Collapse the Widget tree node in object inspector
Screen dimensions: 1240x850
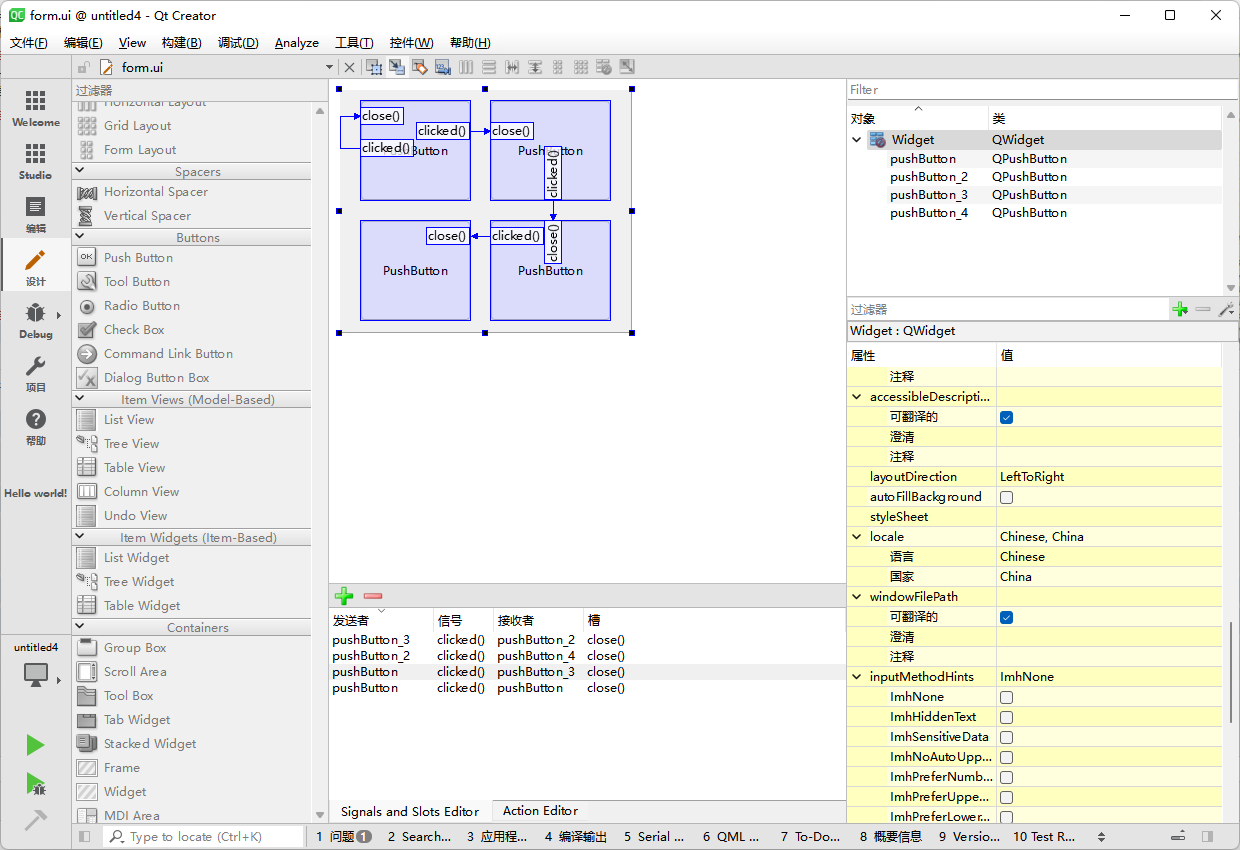[857, 140]
